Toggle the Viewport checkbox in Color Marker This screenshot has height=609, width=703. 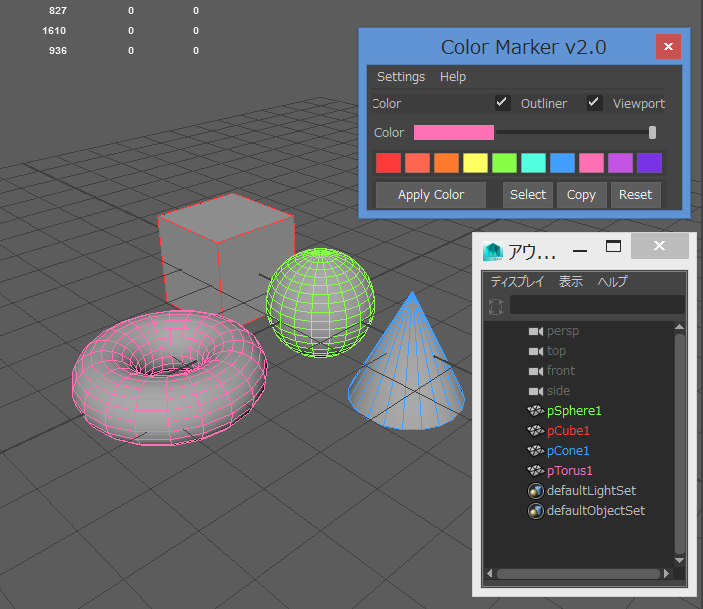pyautogui.click(x=595, y=103)
